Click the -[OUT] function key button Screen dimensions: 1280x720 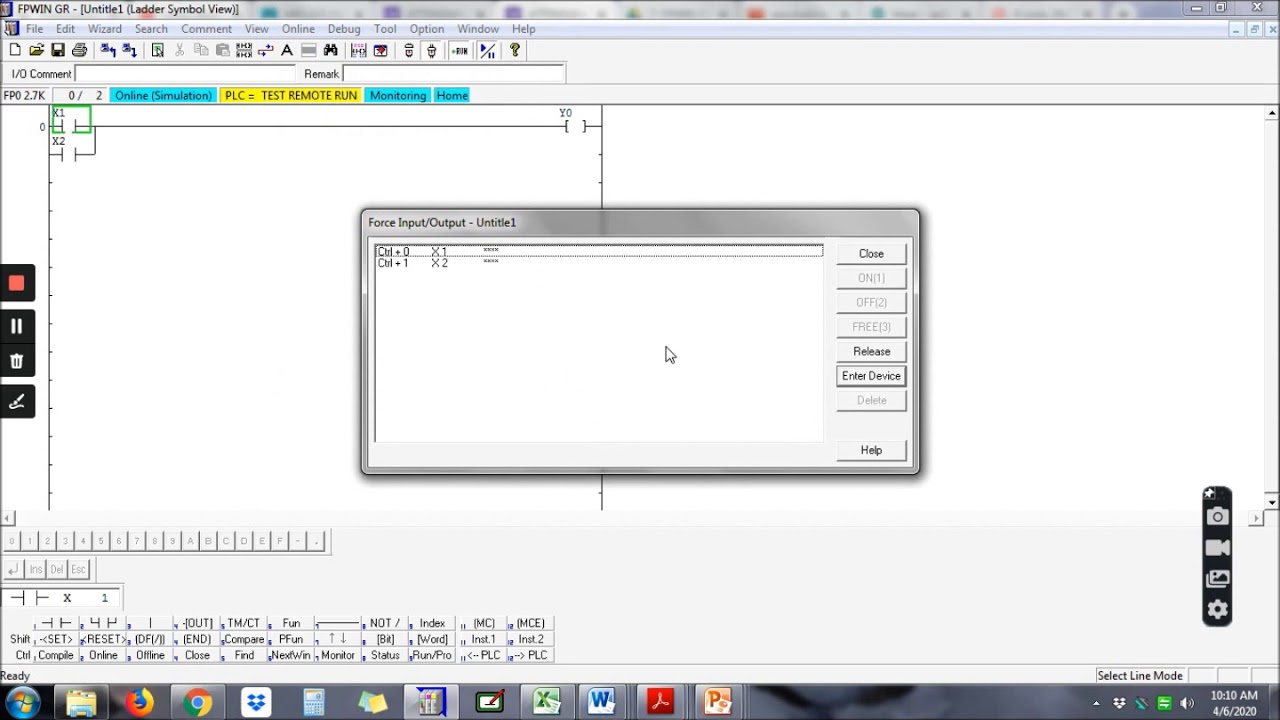pos(197,623)
